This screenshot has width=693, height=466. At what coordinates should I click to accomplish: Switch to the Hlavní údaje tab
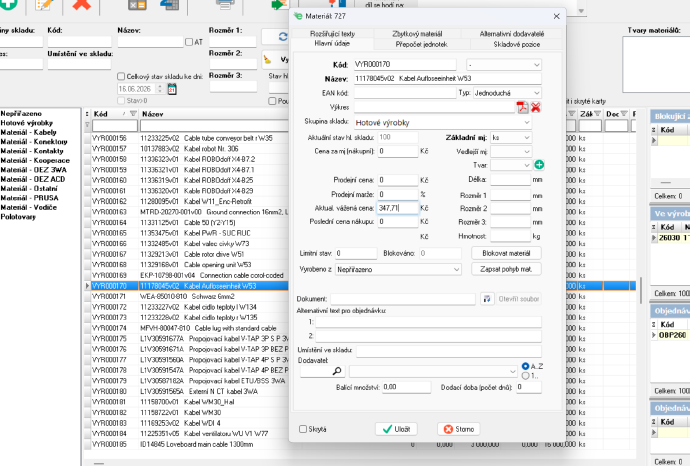point(332,44)
